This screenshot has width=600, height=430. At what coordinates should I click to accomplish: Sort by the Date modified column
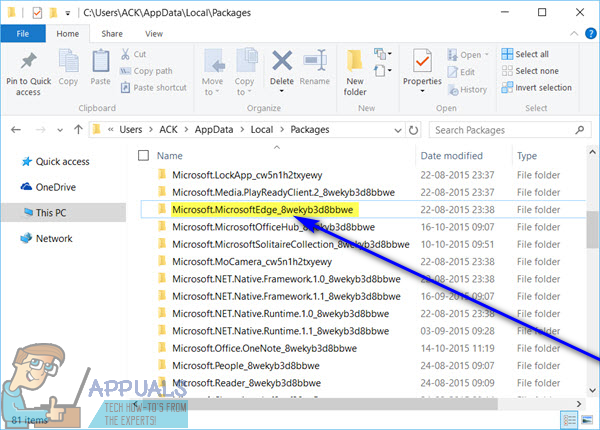(x=452, y=156)
